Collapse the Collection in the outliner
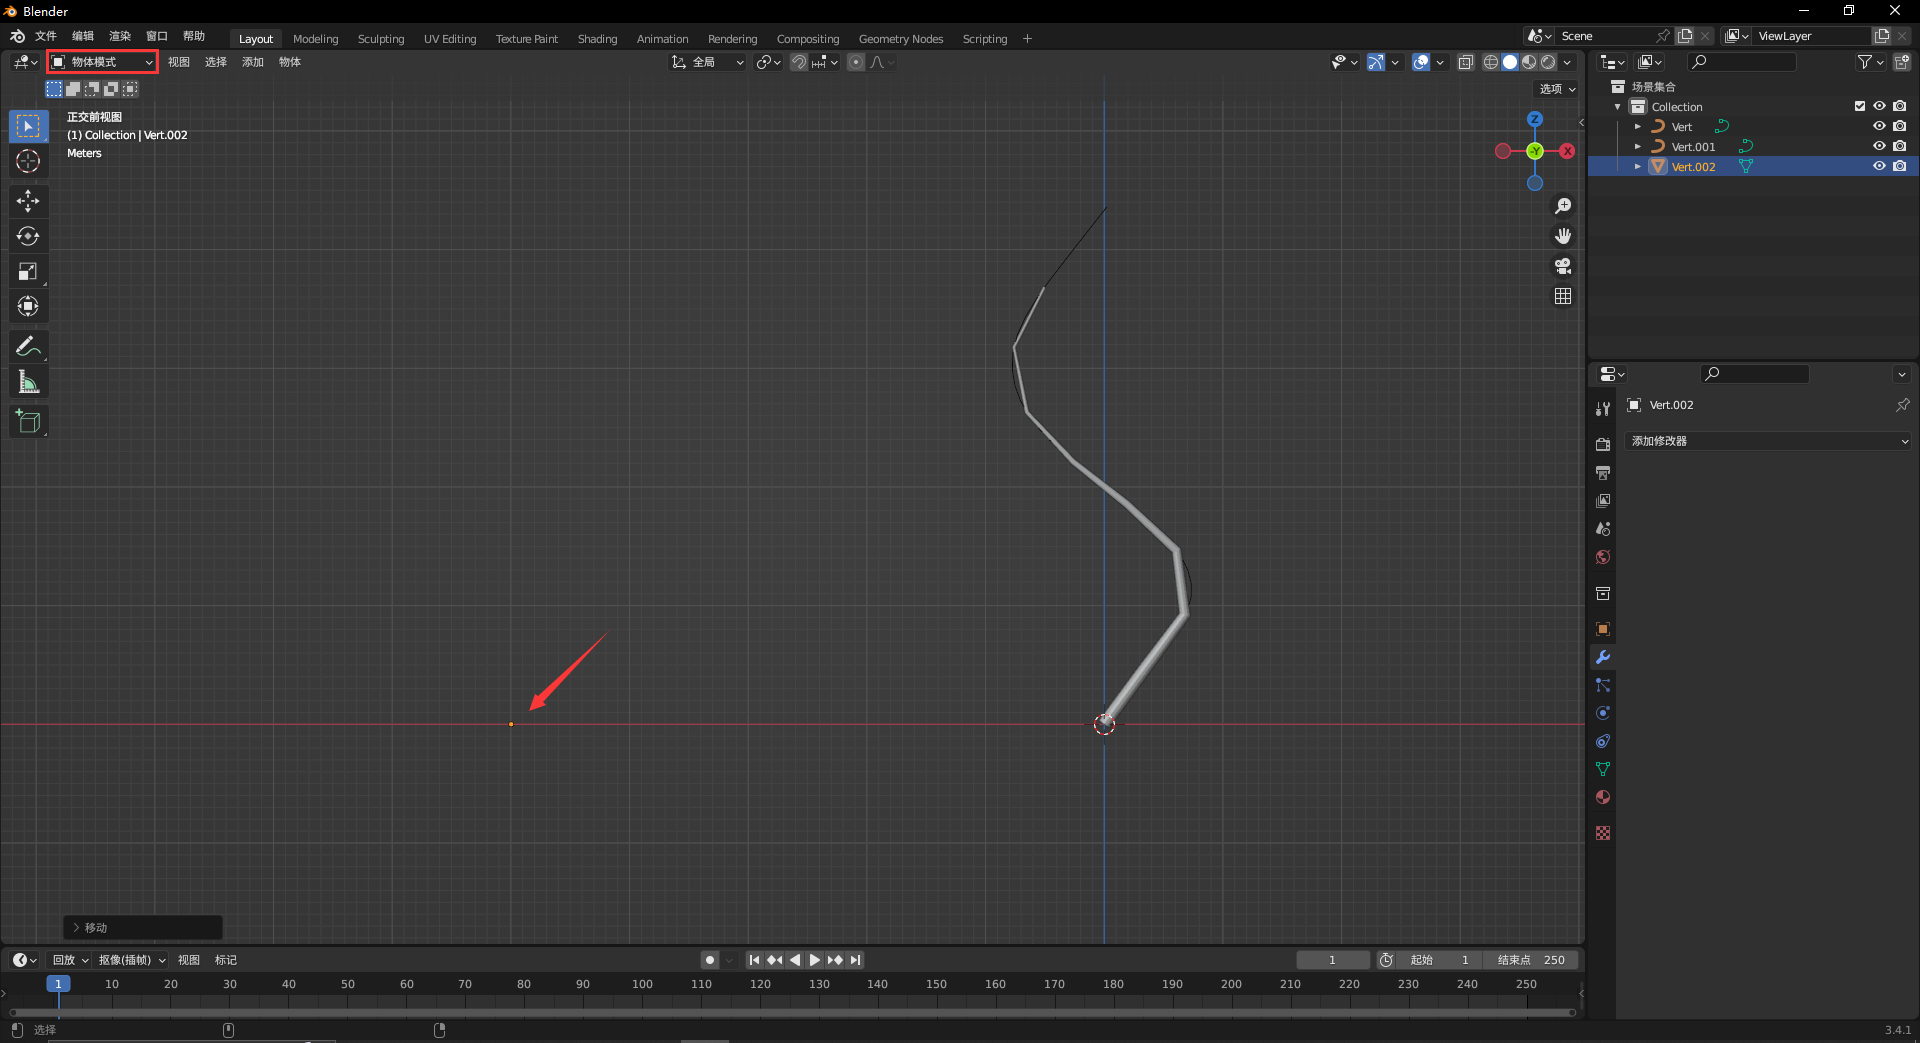The width and height of the screenshot is (1920, 1043). pyautogui.click(x=1618, y=107)
